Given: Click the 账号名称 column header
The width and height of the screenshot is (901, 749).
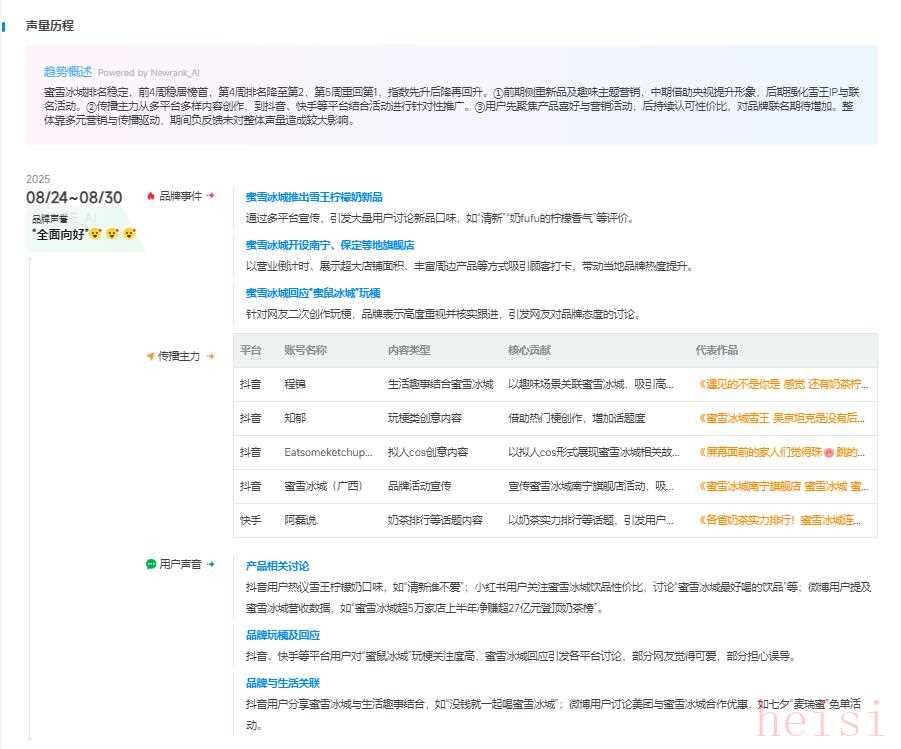Looking at the screenshot, I should 306,350.
